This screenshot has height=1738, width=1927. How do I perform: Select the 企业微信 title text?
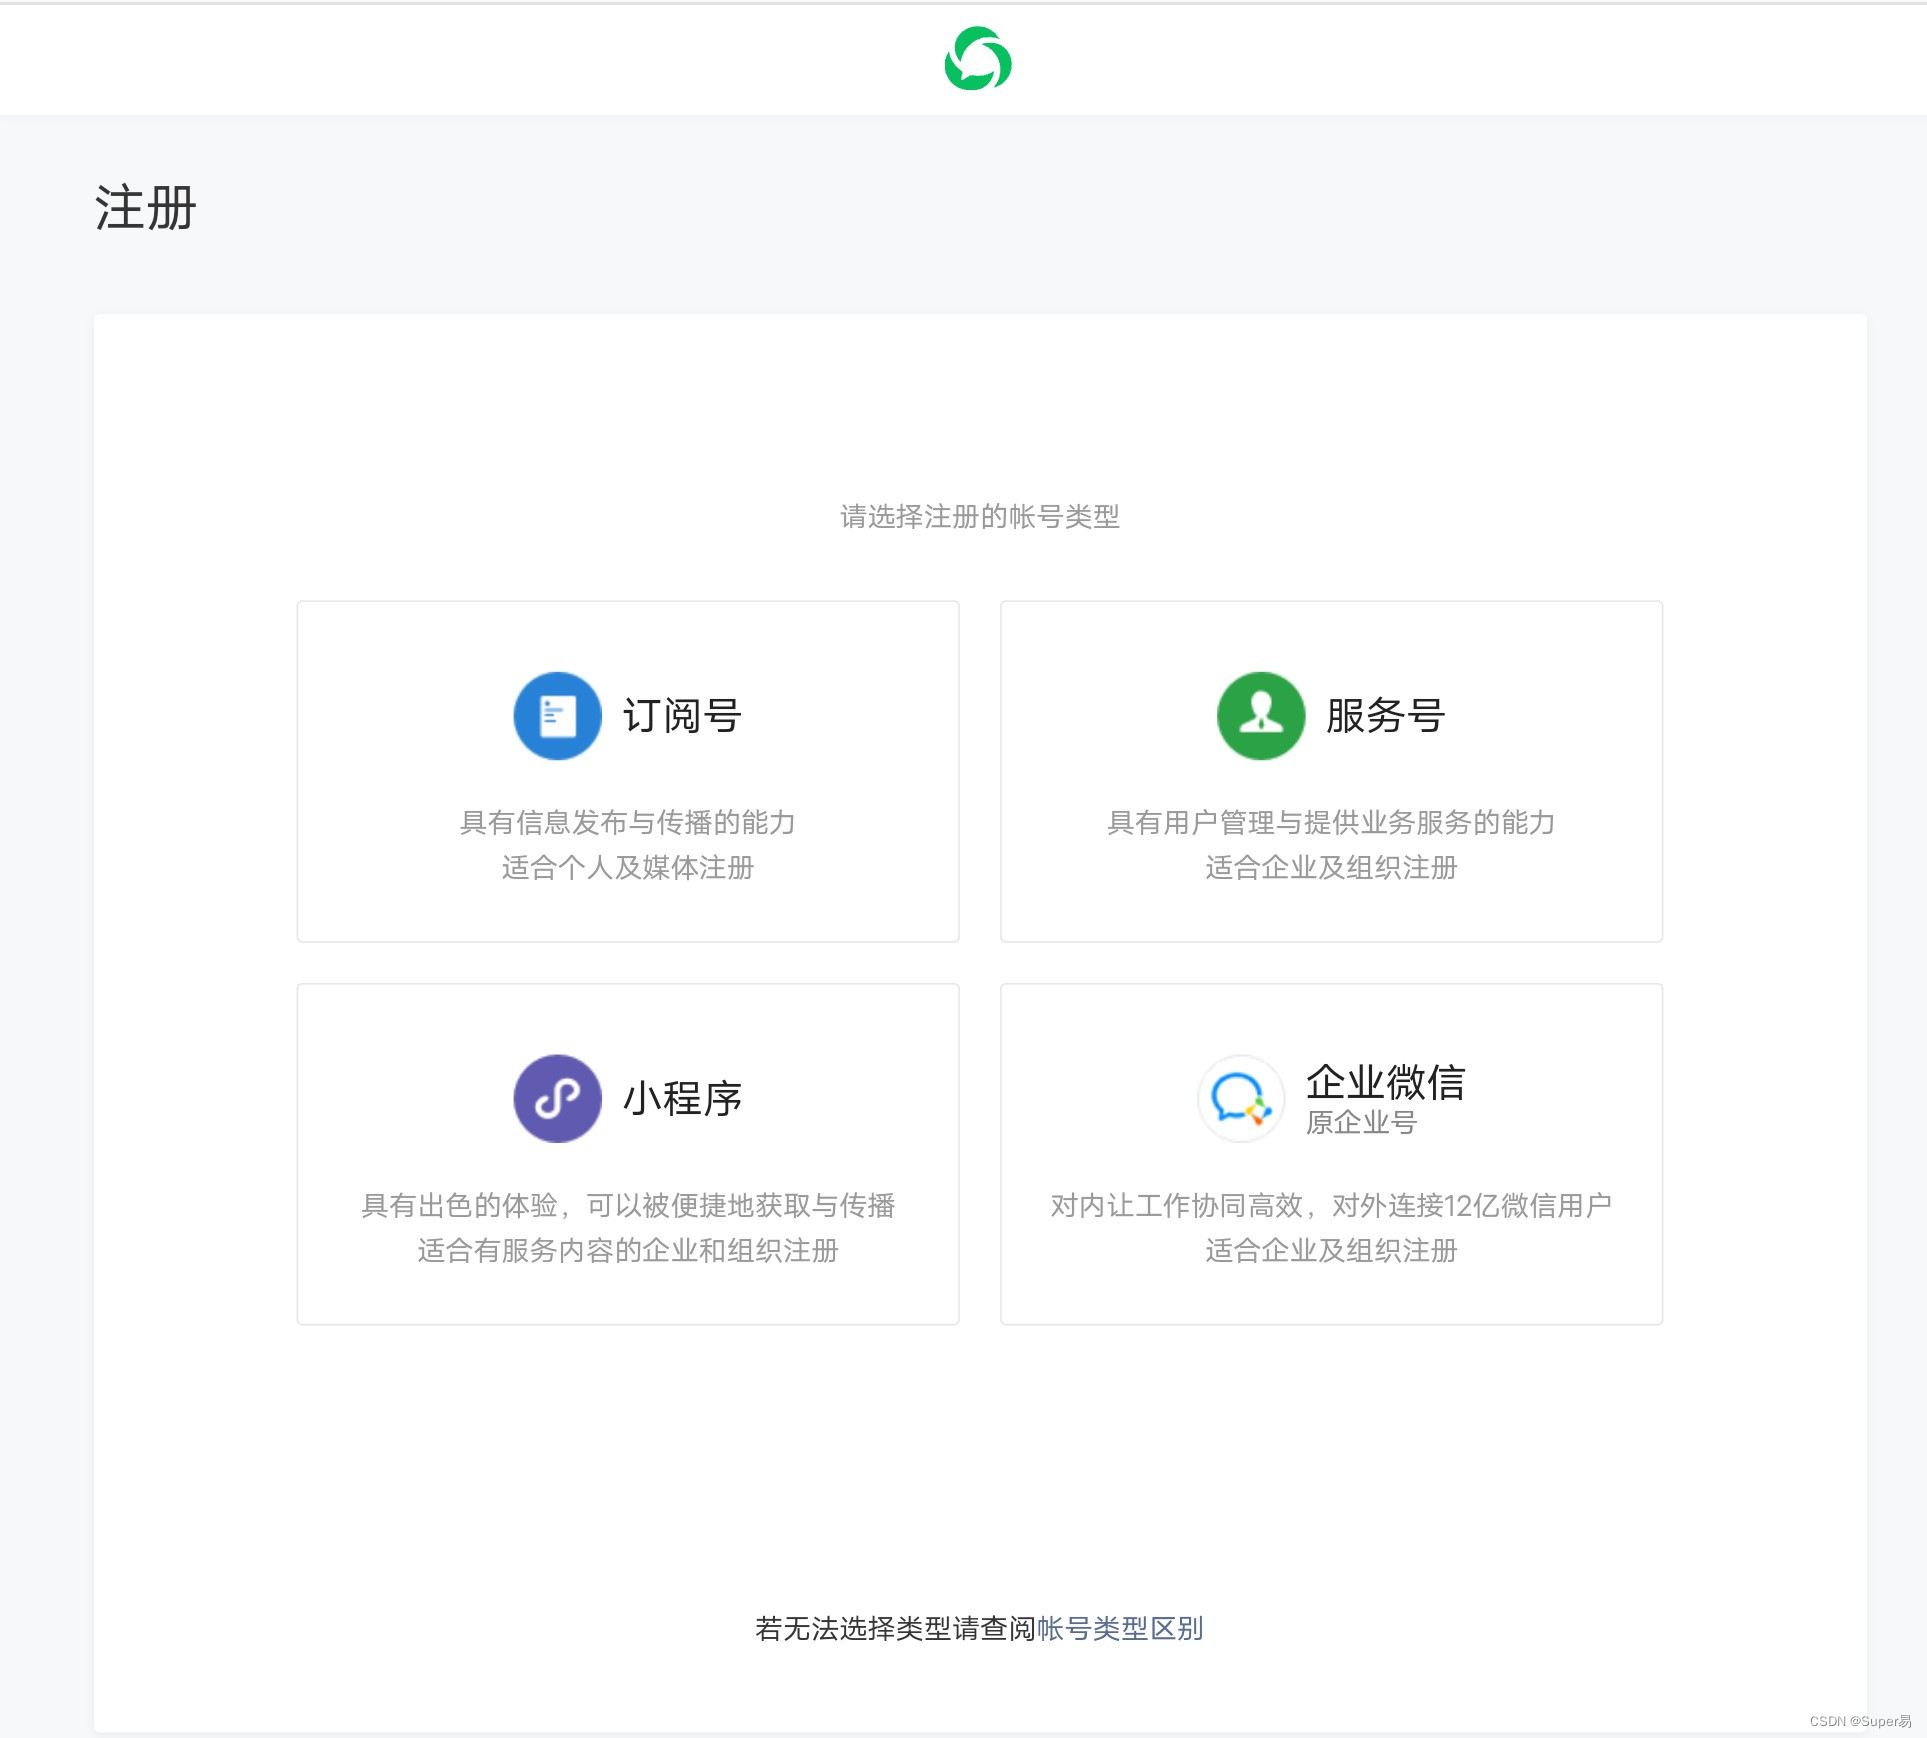pos(1385,1082)
